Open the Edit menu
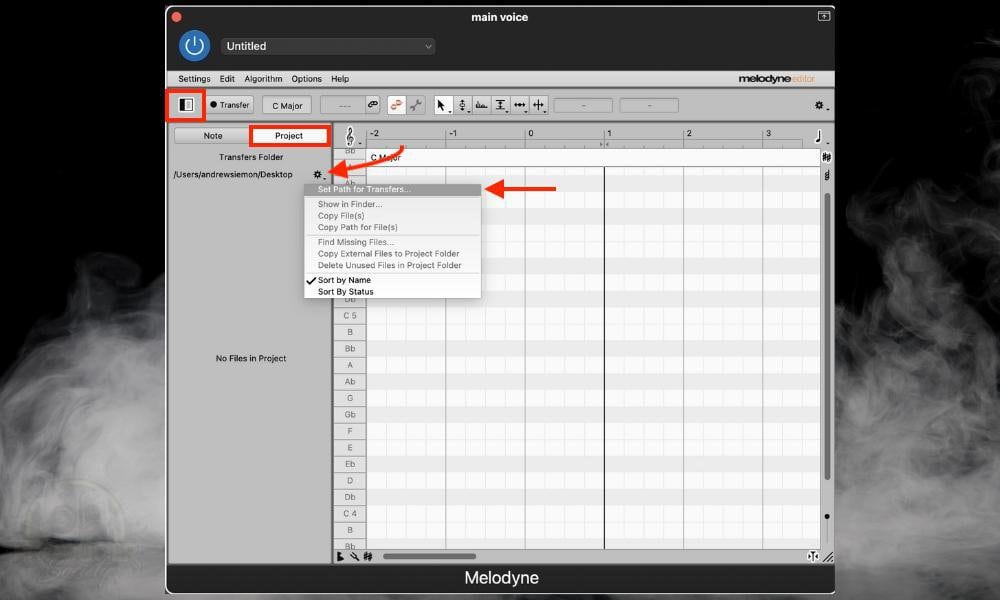This screenshot has width=1000, height=600. point(227,79)
